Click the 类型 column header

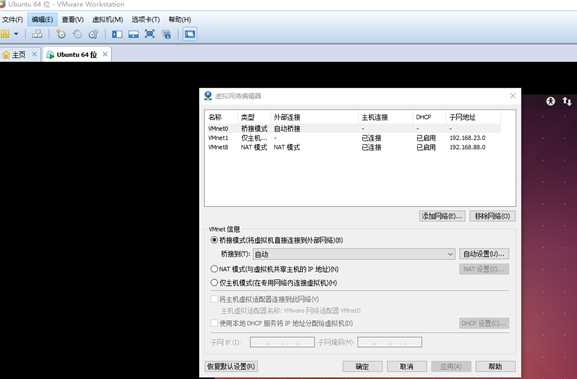pyautogui.click(x=248, y=117)
